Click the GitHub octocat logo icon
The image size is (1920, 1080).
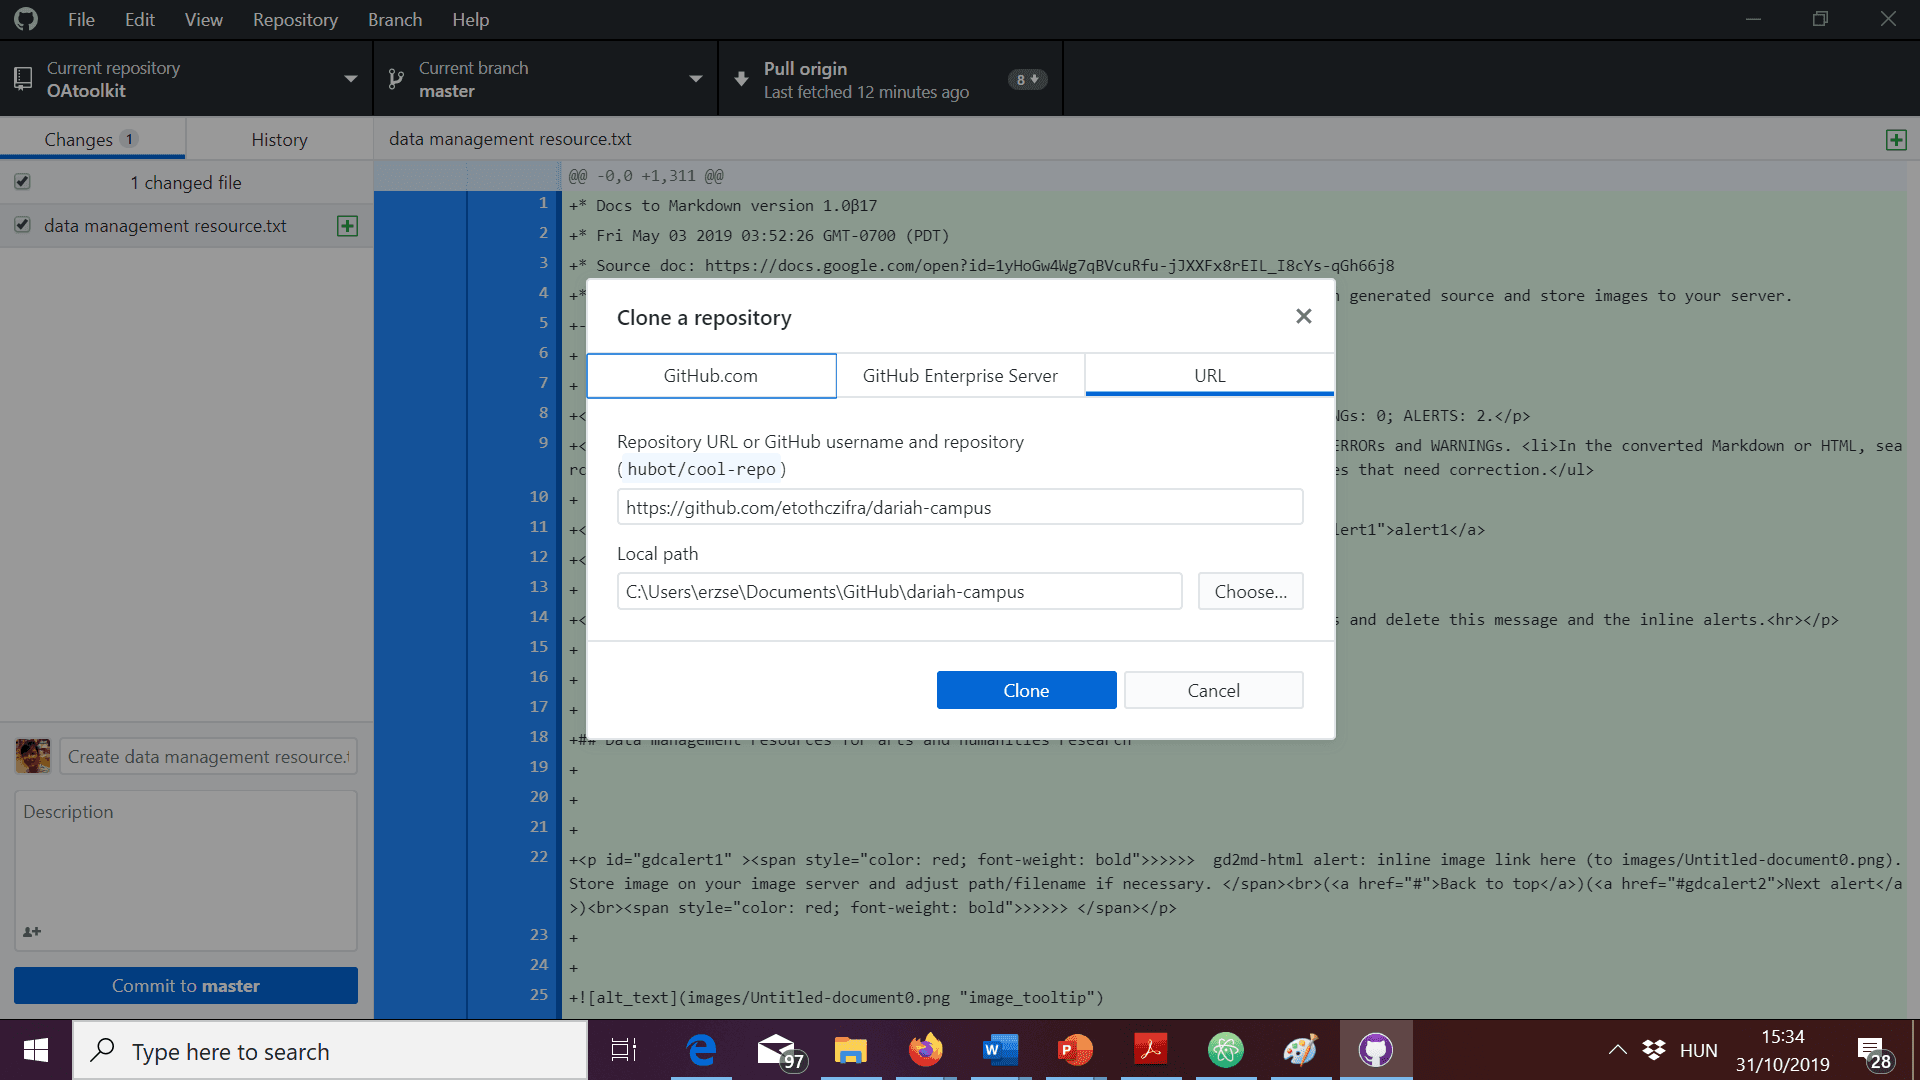click(26, 19)
